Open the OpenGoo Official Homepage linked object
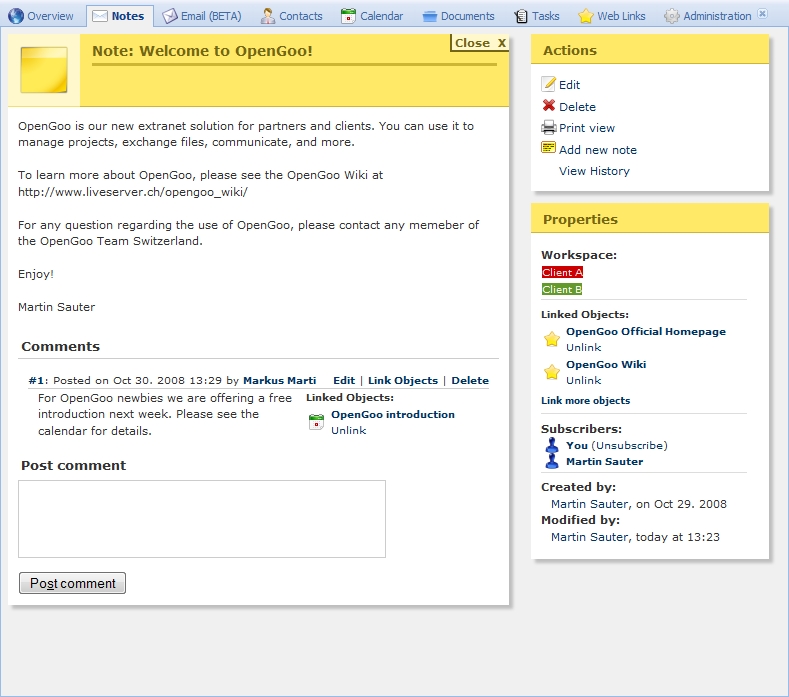This screenshot has width=789, height=697. (x=646, y=332)
